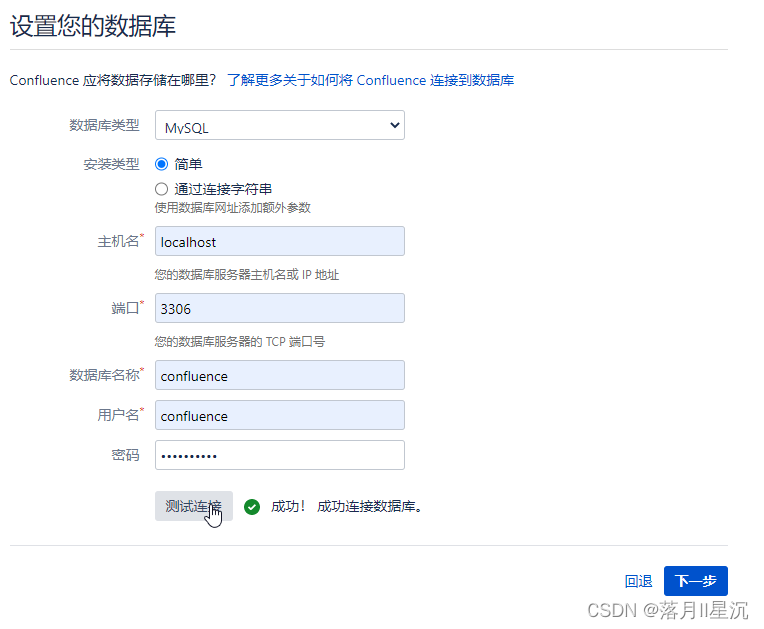This screenshot has width=764, height=629.
Task: Select the 简单 installation type radio button
Action: 161,164
